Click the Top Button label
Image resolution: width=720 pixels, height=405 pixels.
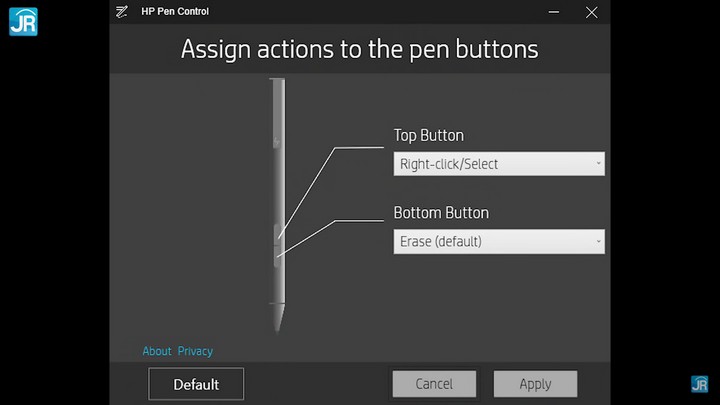pos(429,135)
